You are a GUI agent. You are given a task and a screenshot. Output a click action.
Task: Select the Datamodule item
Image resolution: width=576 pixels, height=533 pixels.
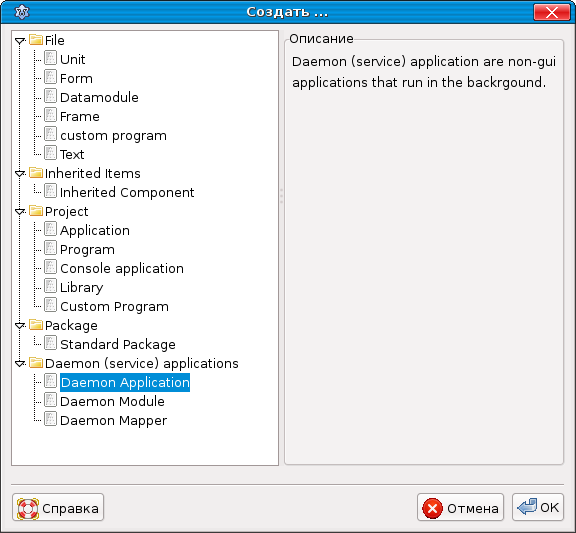click(99, 97)
